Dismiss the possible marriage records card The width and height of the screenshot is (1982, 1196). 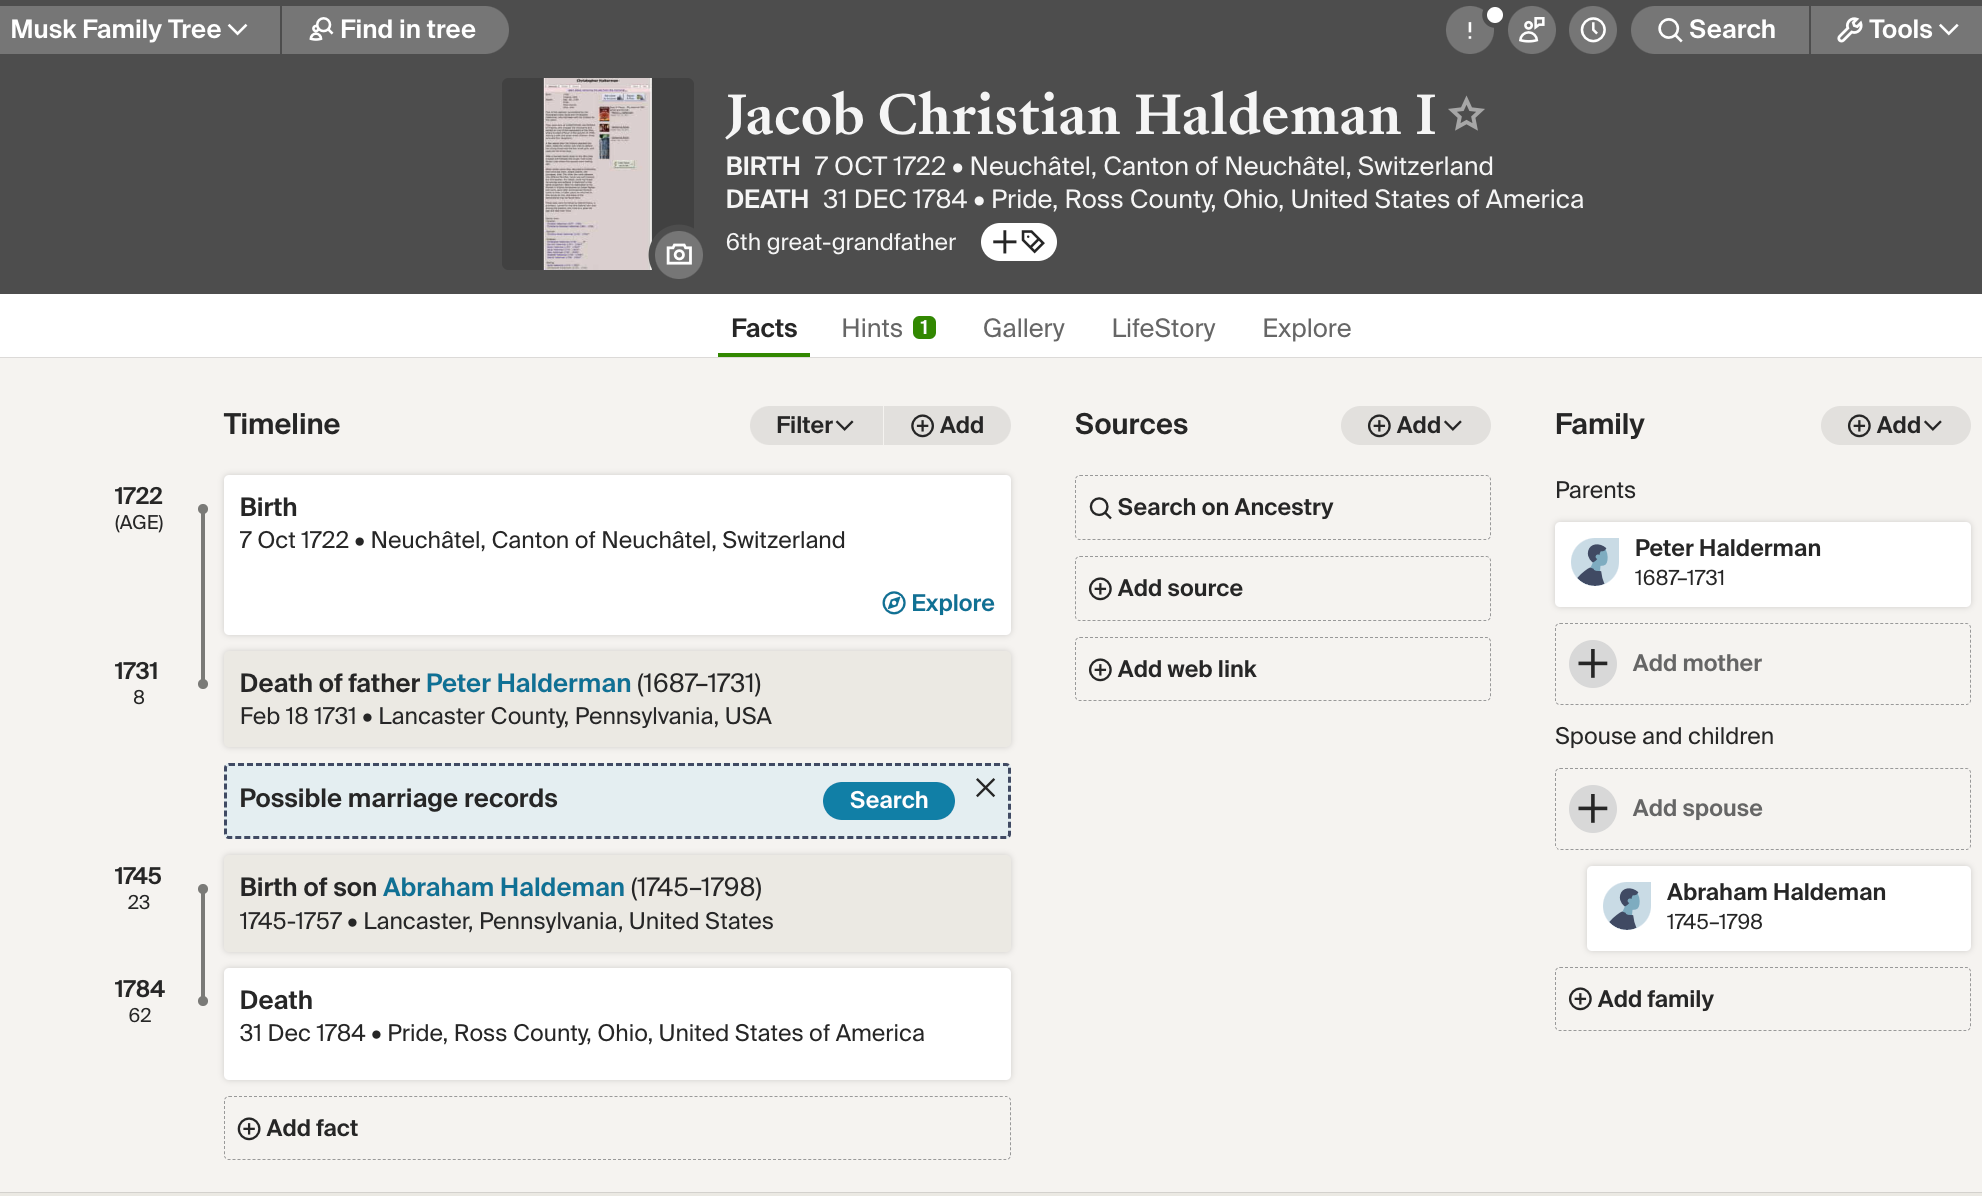(985, 788)
